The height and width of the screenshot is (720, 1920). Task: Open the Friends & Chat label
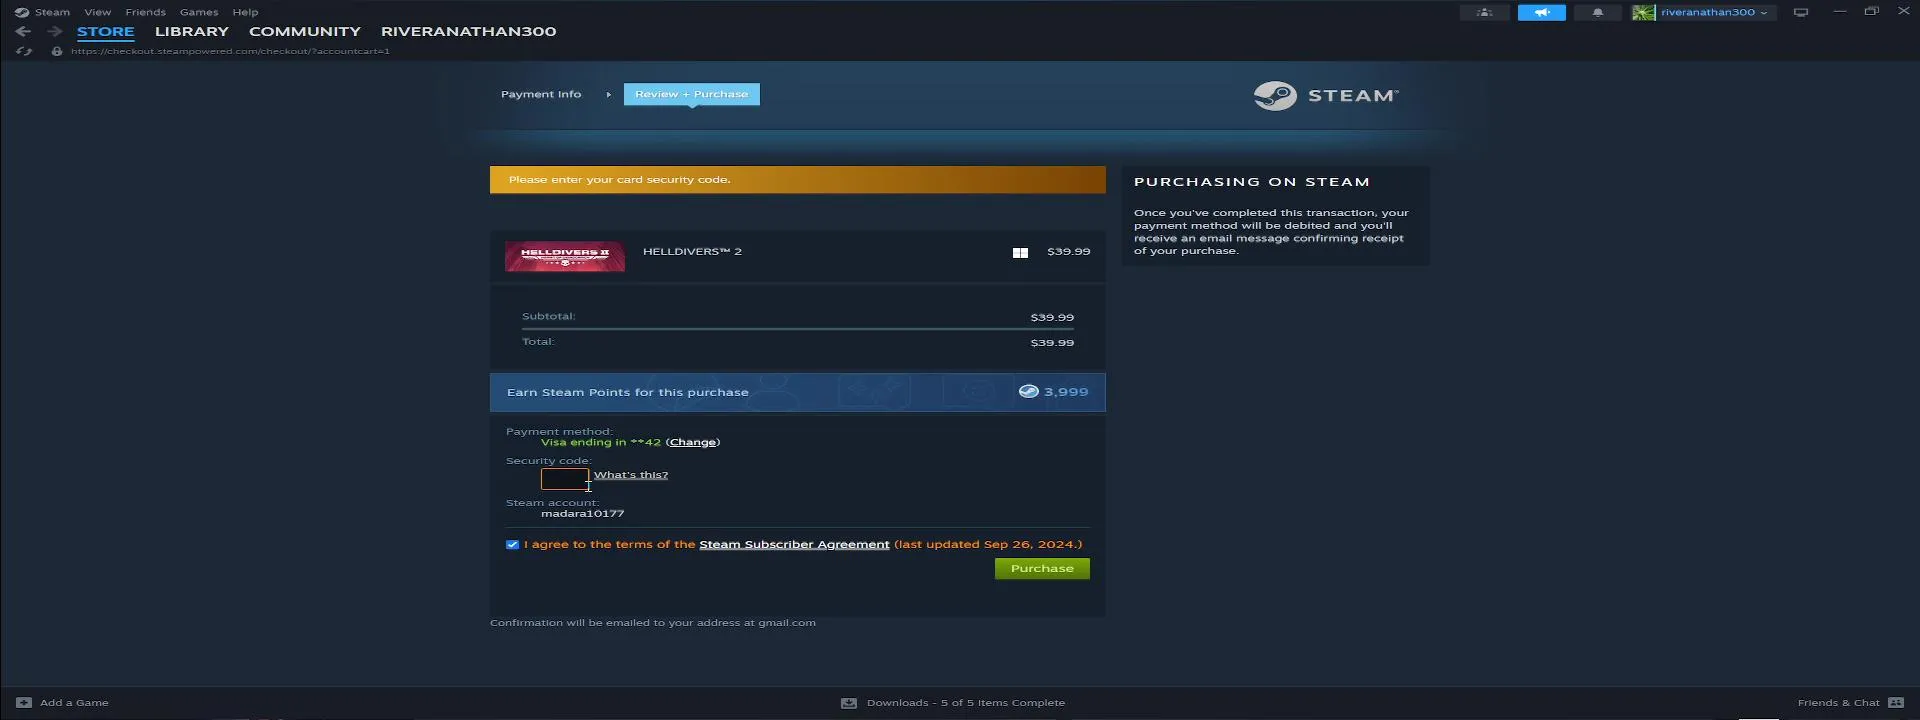point(1838,703)
